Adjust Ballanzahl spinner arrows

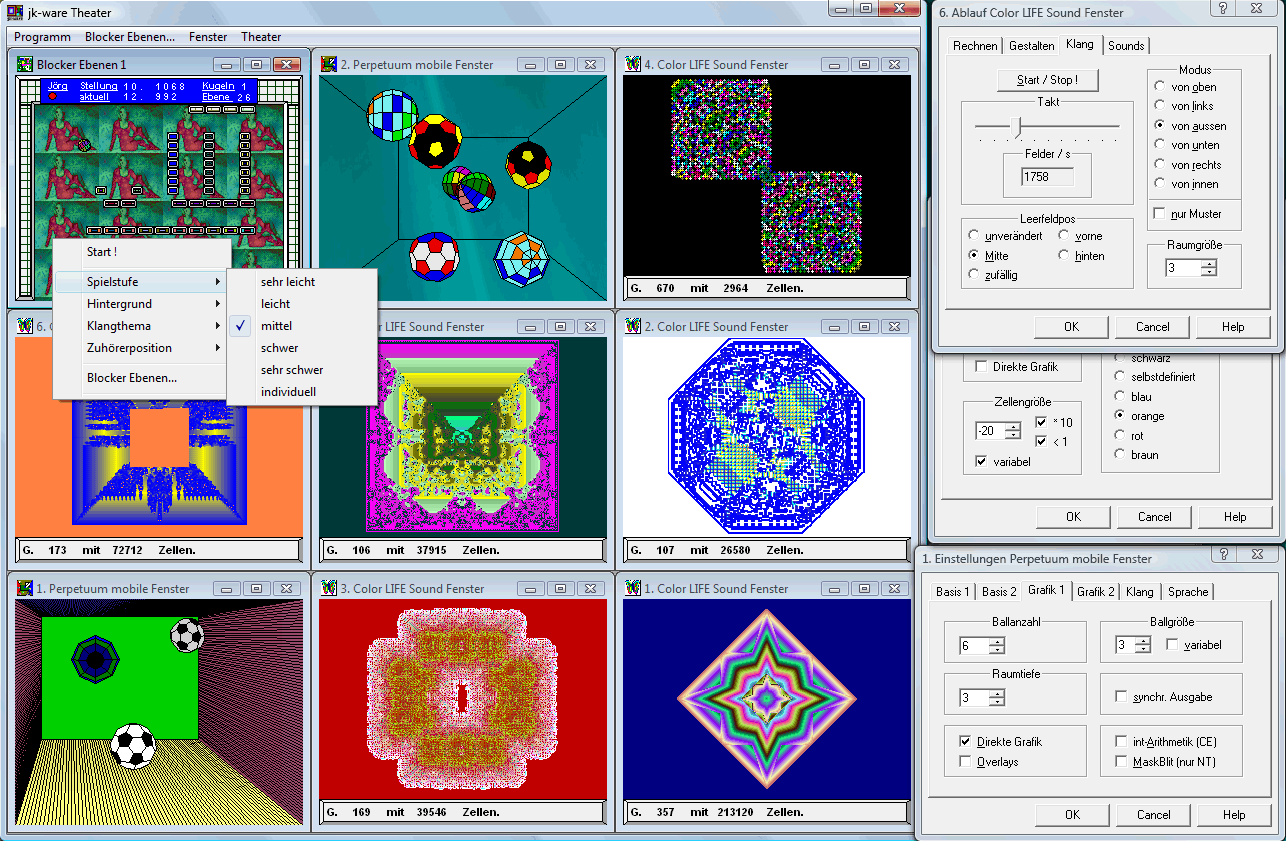pyautogui.click(x=996, y=646)
